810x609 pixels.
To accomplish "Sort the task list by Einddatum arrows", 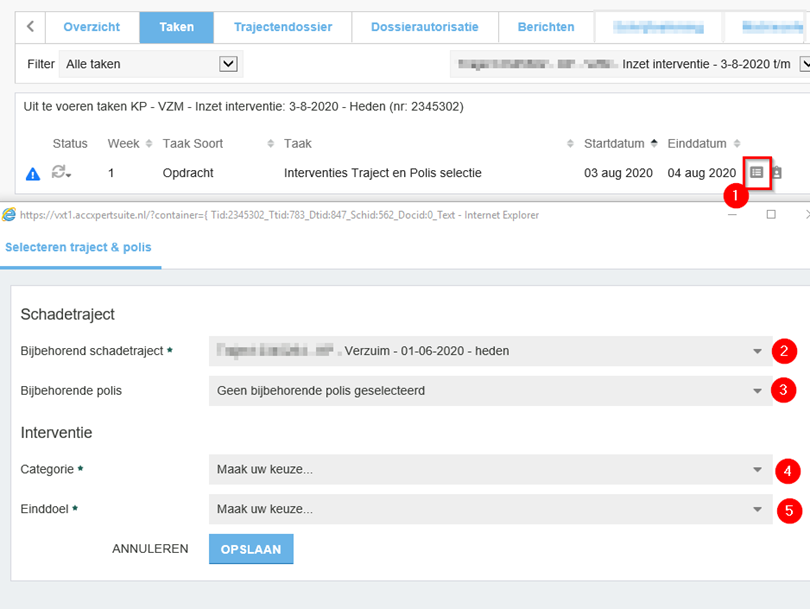I will click(737, 144).
